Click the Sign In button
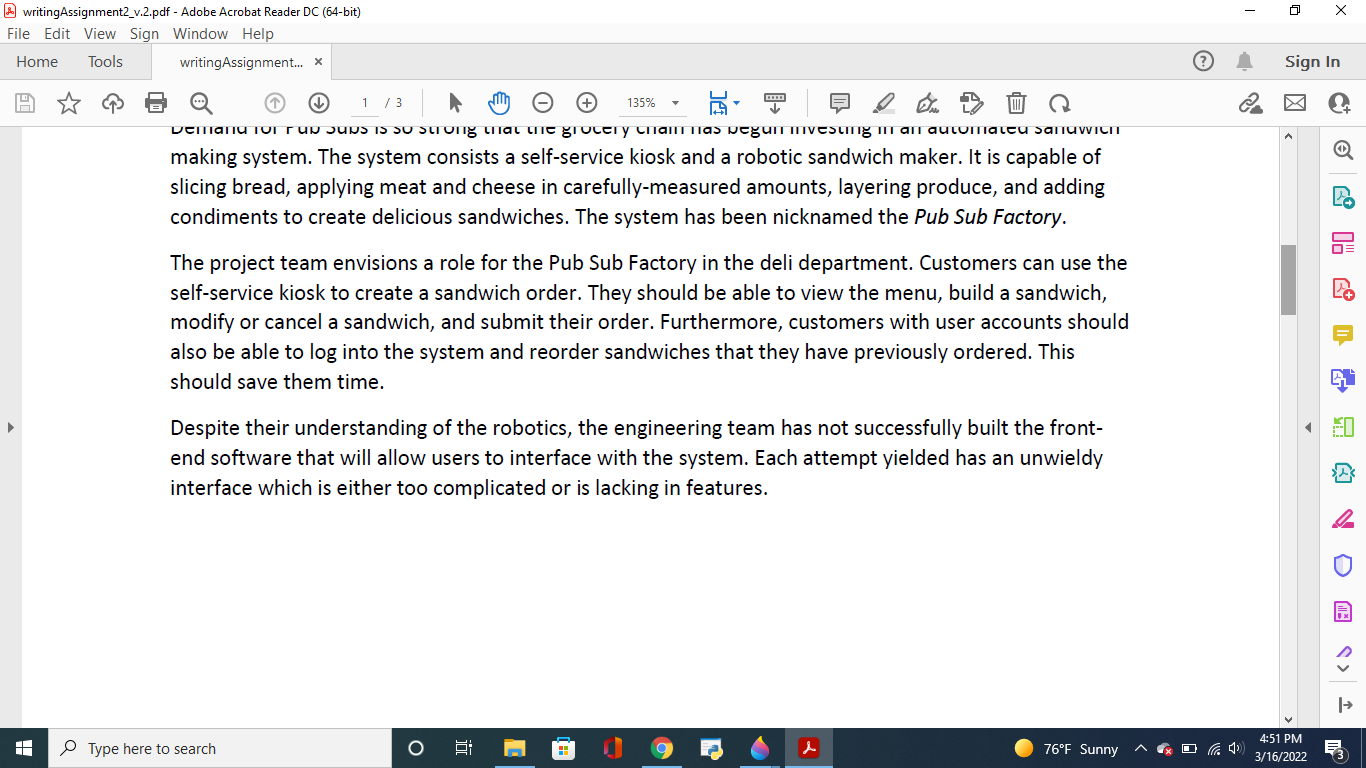1366x768 pixels. point(1312,61)
